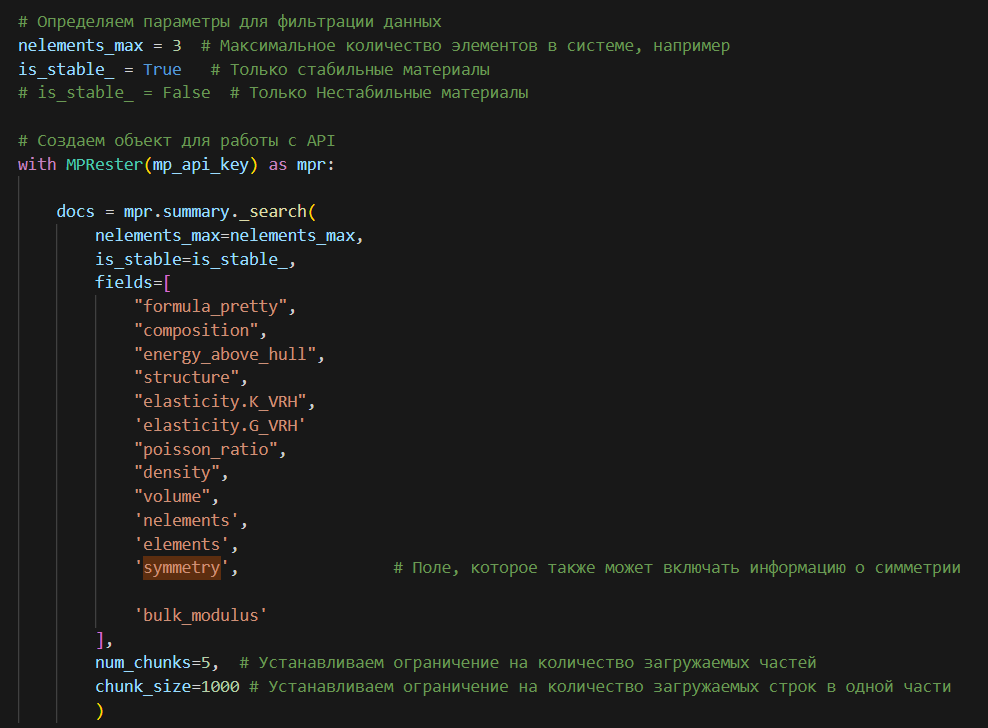The width and height of the screenshot is (988, 728).
Task: Click the highlighted symmetry word
Action: [x=182, y=568]
